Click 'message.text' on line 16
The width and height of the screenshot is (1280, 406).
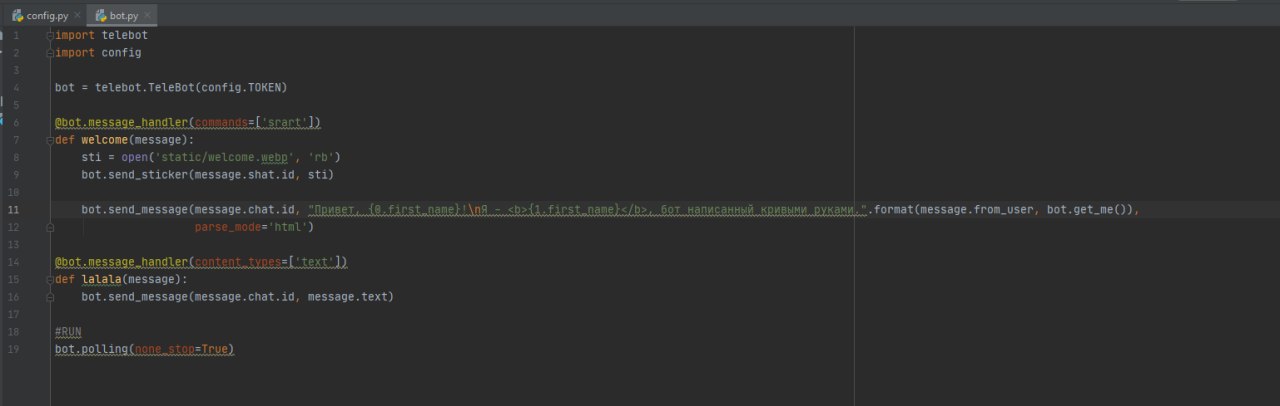tap(347, 297)
